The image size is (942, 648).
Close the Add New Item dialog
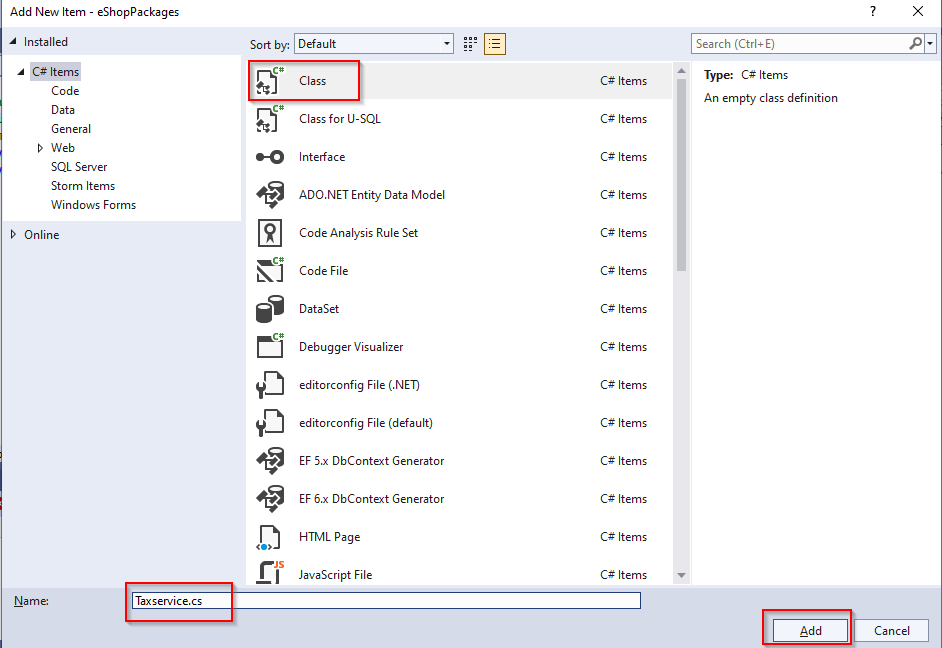pos(917,11)
